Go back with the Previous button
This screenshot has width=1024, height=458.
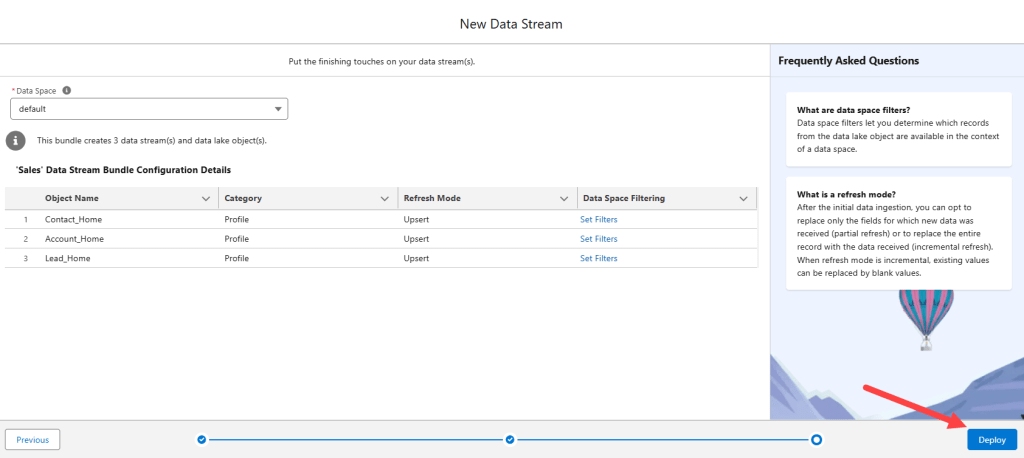[x=33, y=439]
